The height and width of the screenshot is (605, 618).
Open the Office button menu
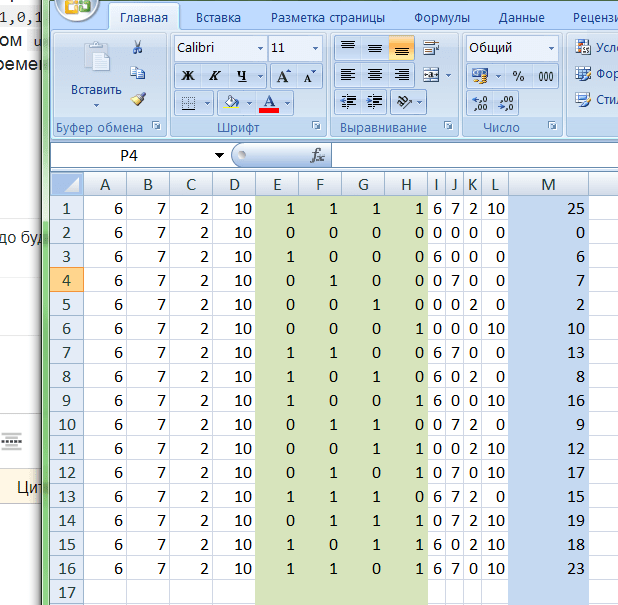(x=78, y=8)
